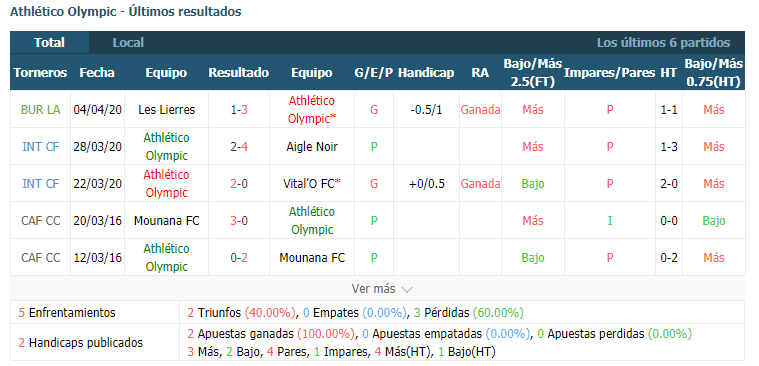Click the Impares/Pares column header

point(609,73)
